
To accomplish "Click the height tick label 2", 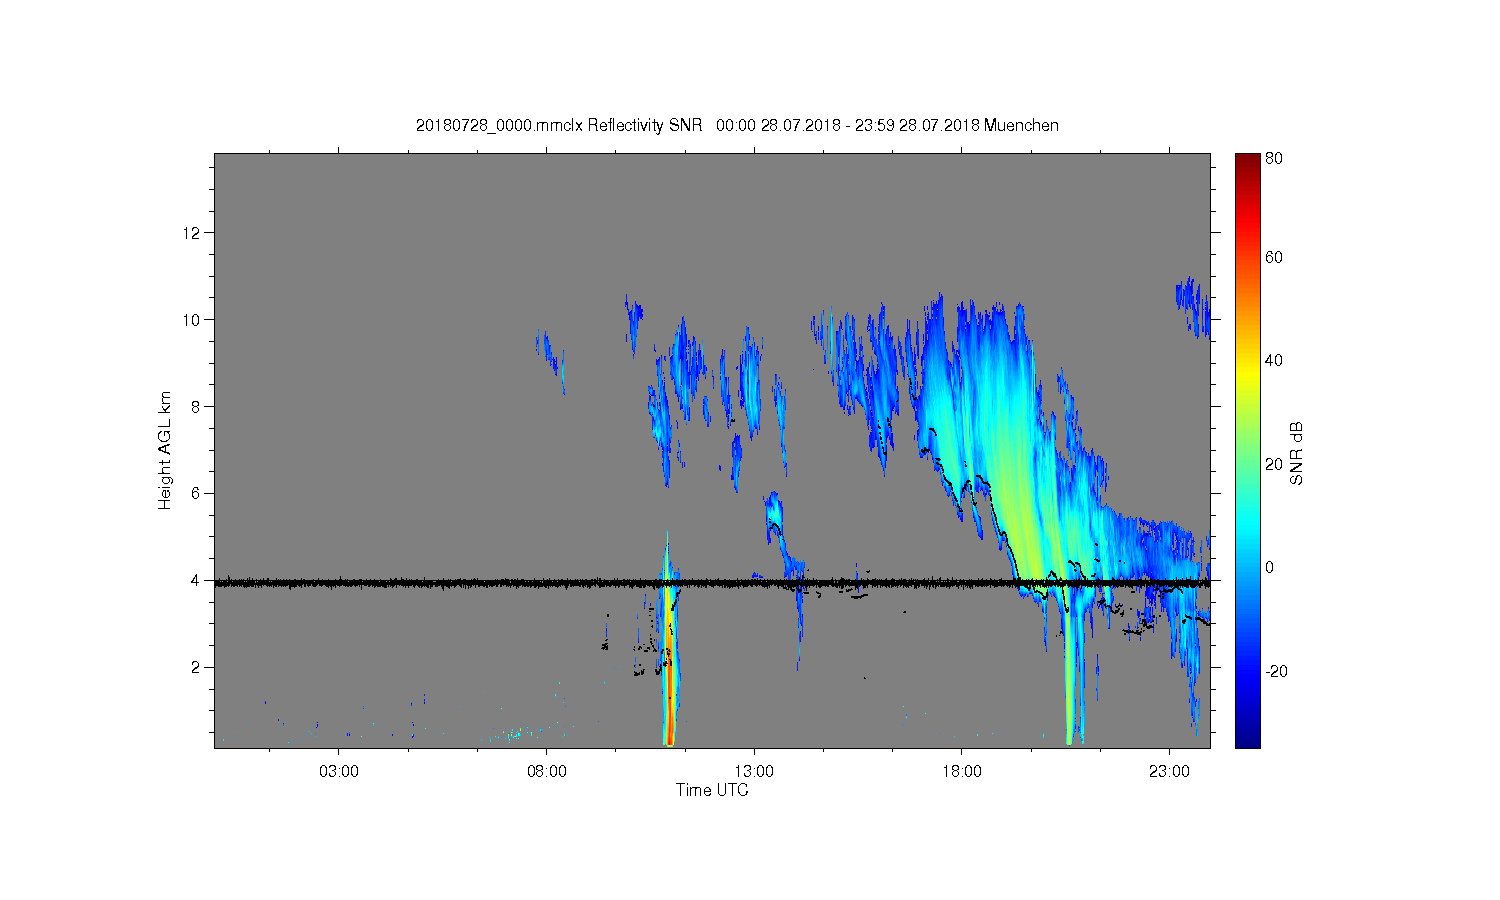I will click(196, 668).
